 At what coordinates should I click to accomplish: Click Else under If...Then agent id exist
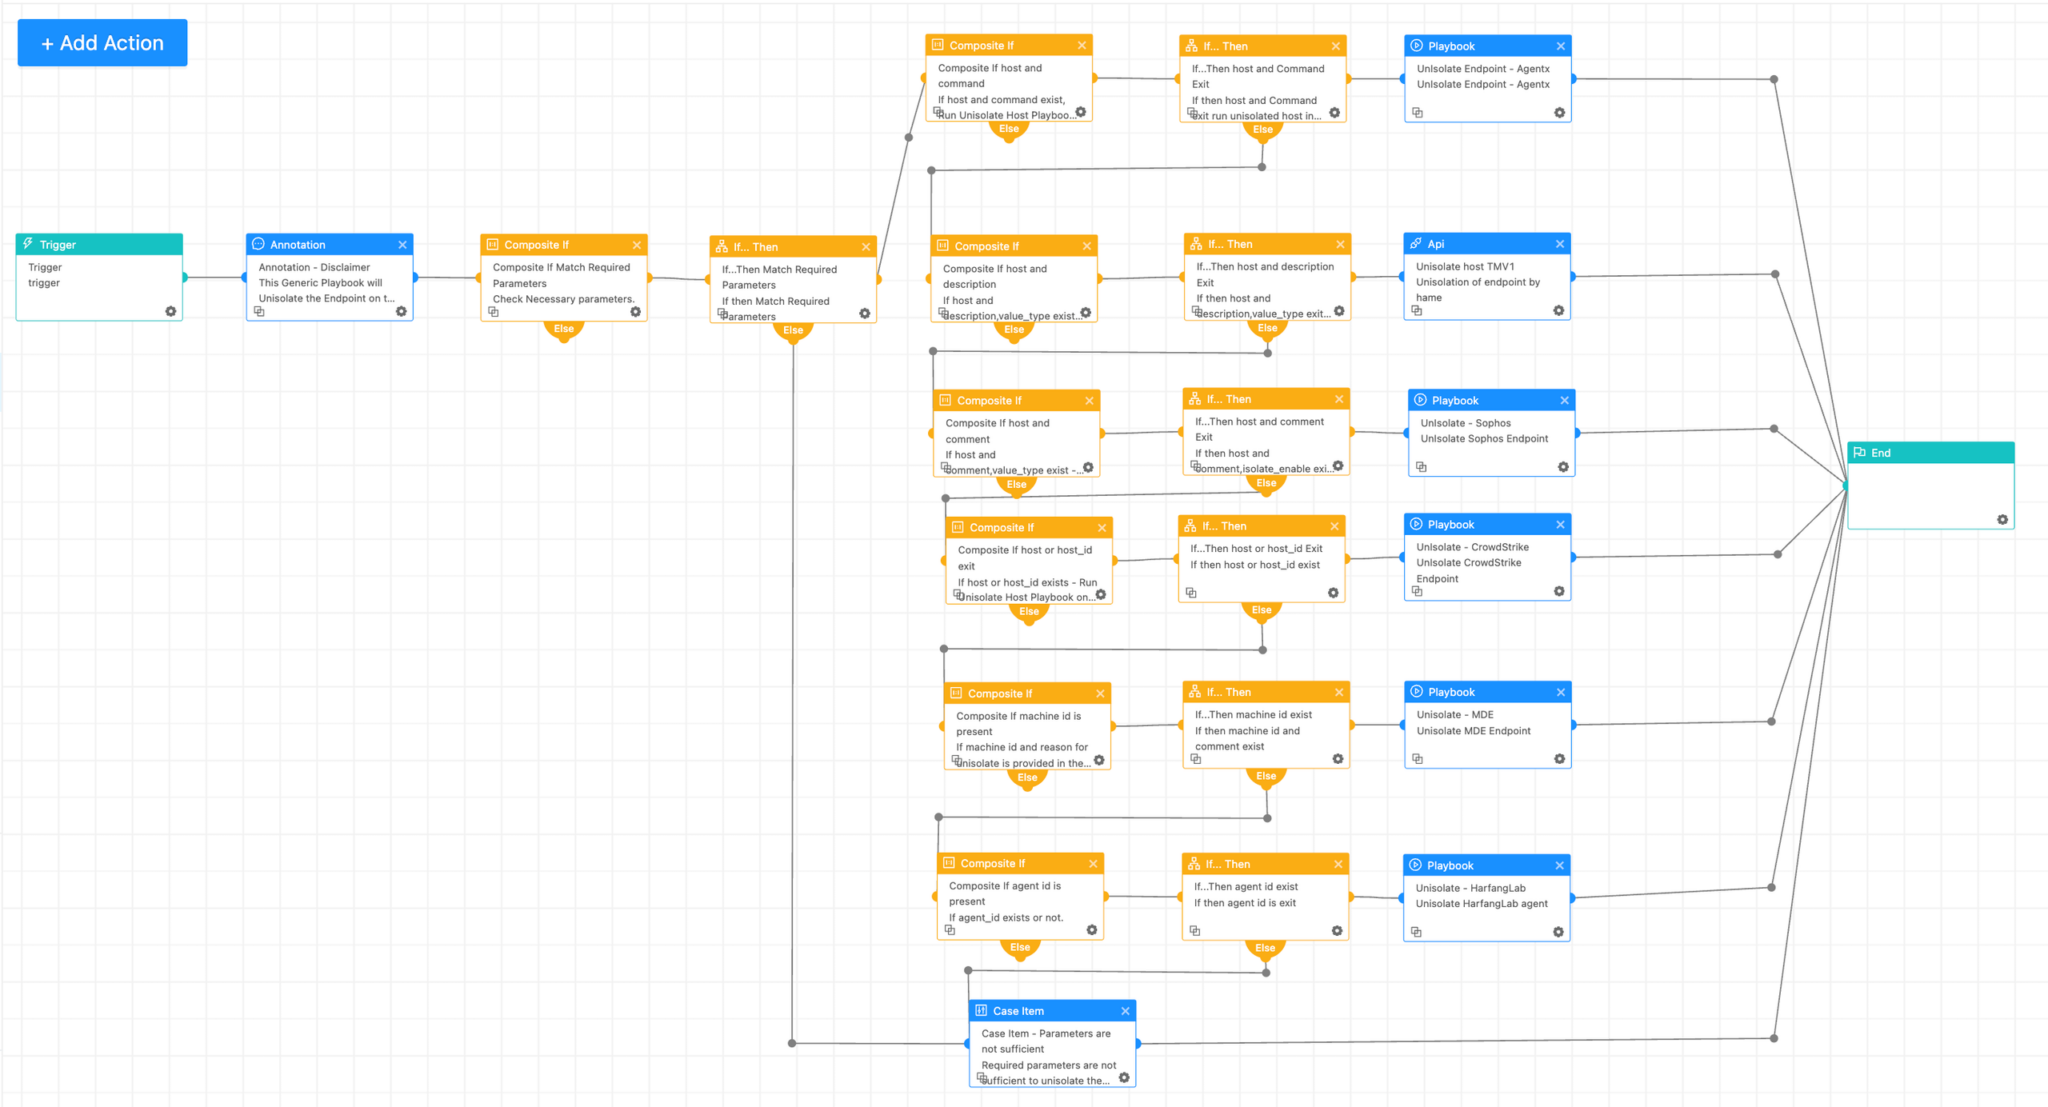pyautogui.click(x=1265, y=948)
